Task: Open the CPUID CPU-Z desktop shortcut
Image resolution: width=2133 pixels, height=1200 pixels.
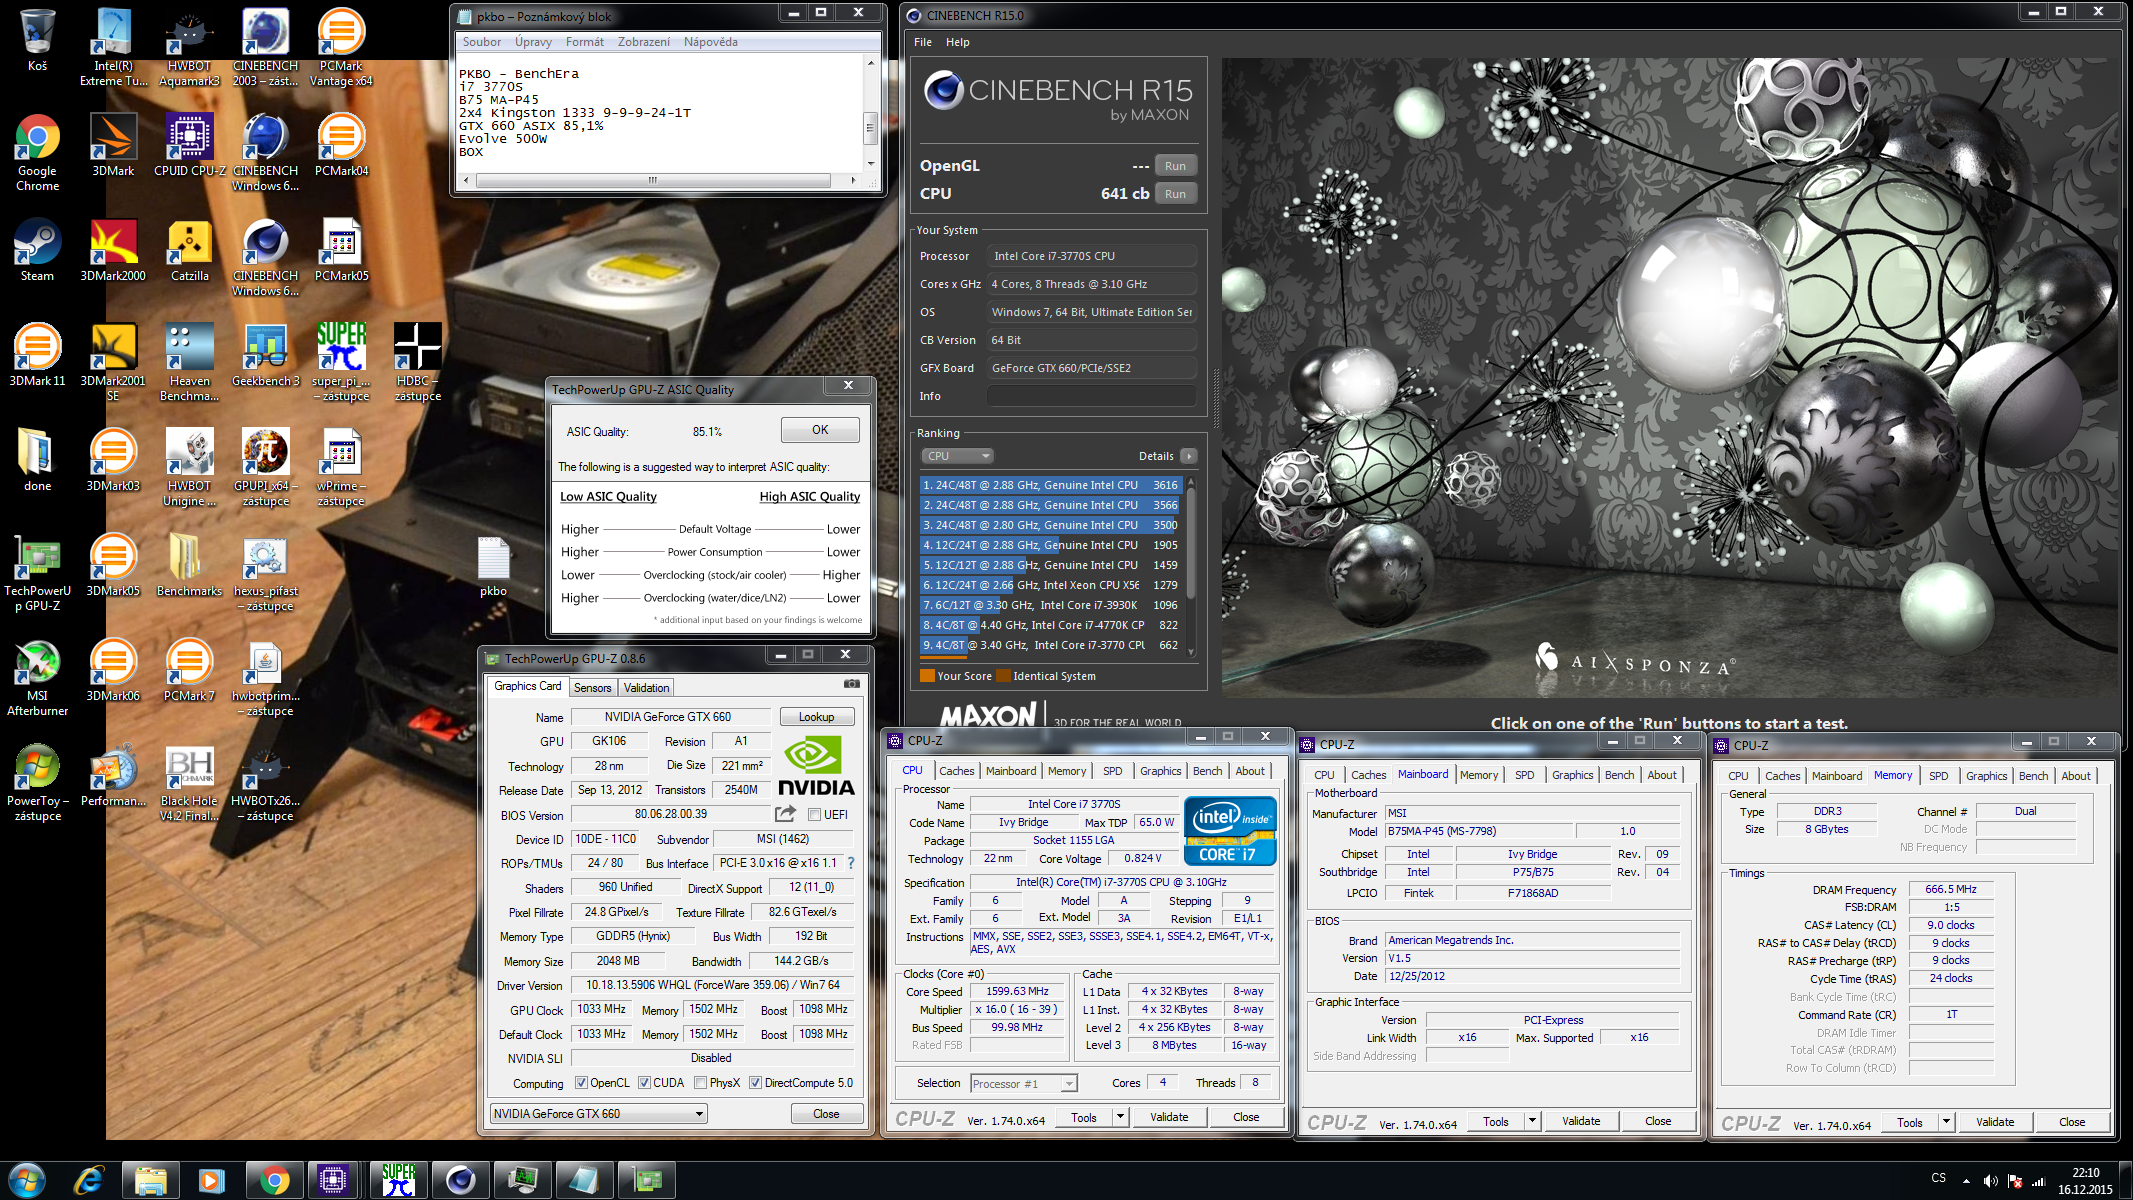Action: pyautogui.click(x=189, y=144)
